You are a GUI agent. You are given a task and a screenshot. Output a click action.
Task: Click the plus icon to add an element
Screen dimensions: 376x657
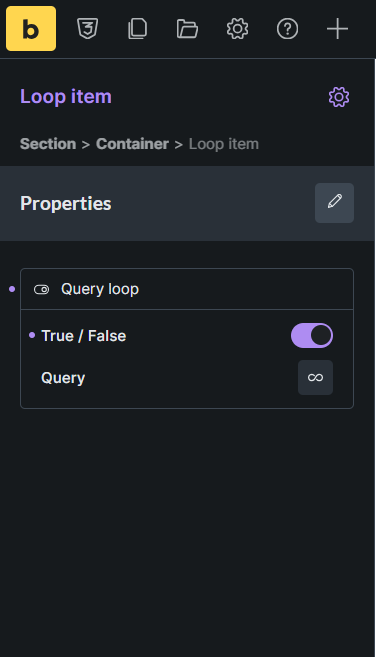tap(337, 29)
